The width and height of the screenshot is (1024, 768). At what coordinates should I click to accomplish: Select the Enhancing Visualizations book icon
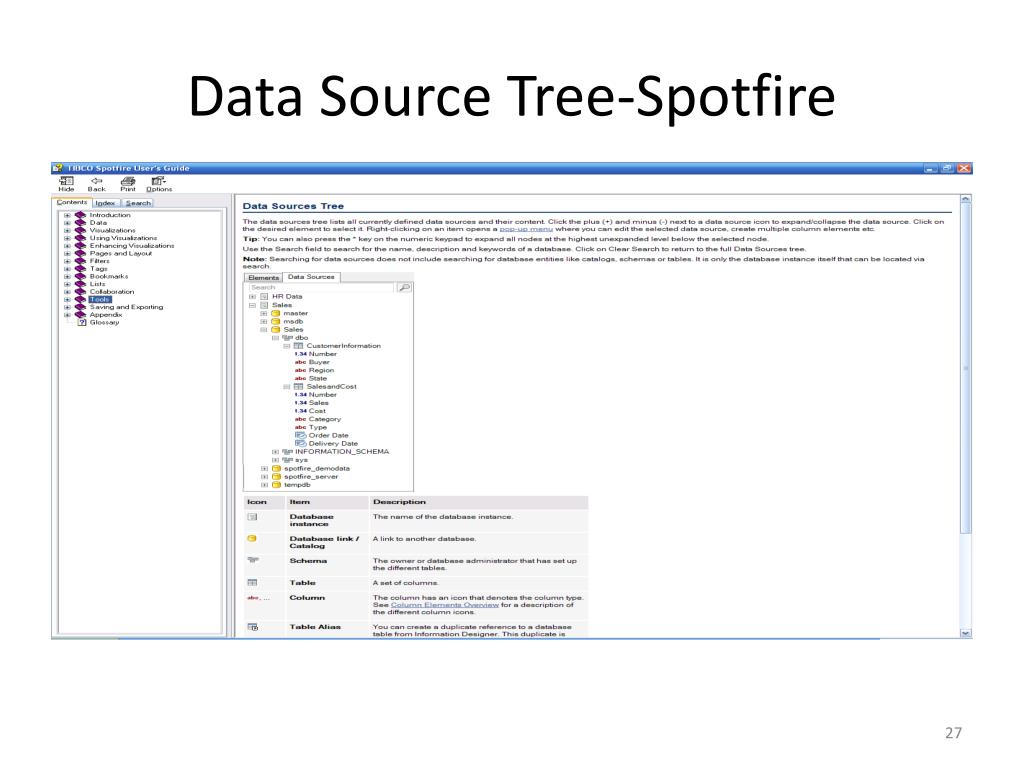click(80, 246)
